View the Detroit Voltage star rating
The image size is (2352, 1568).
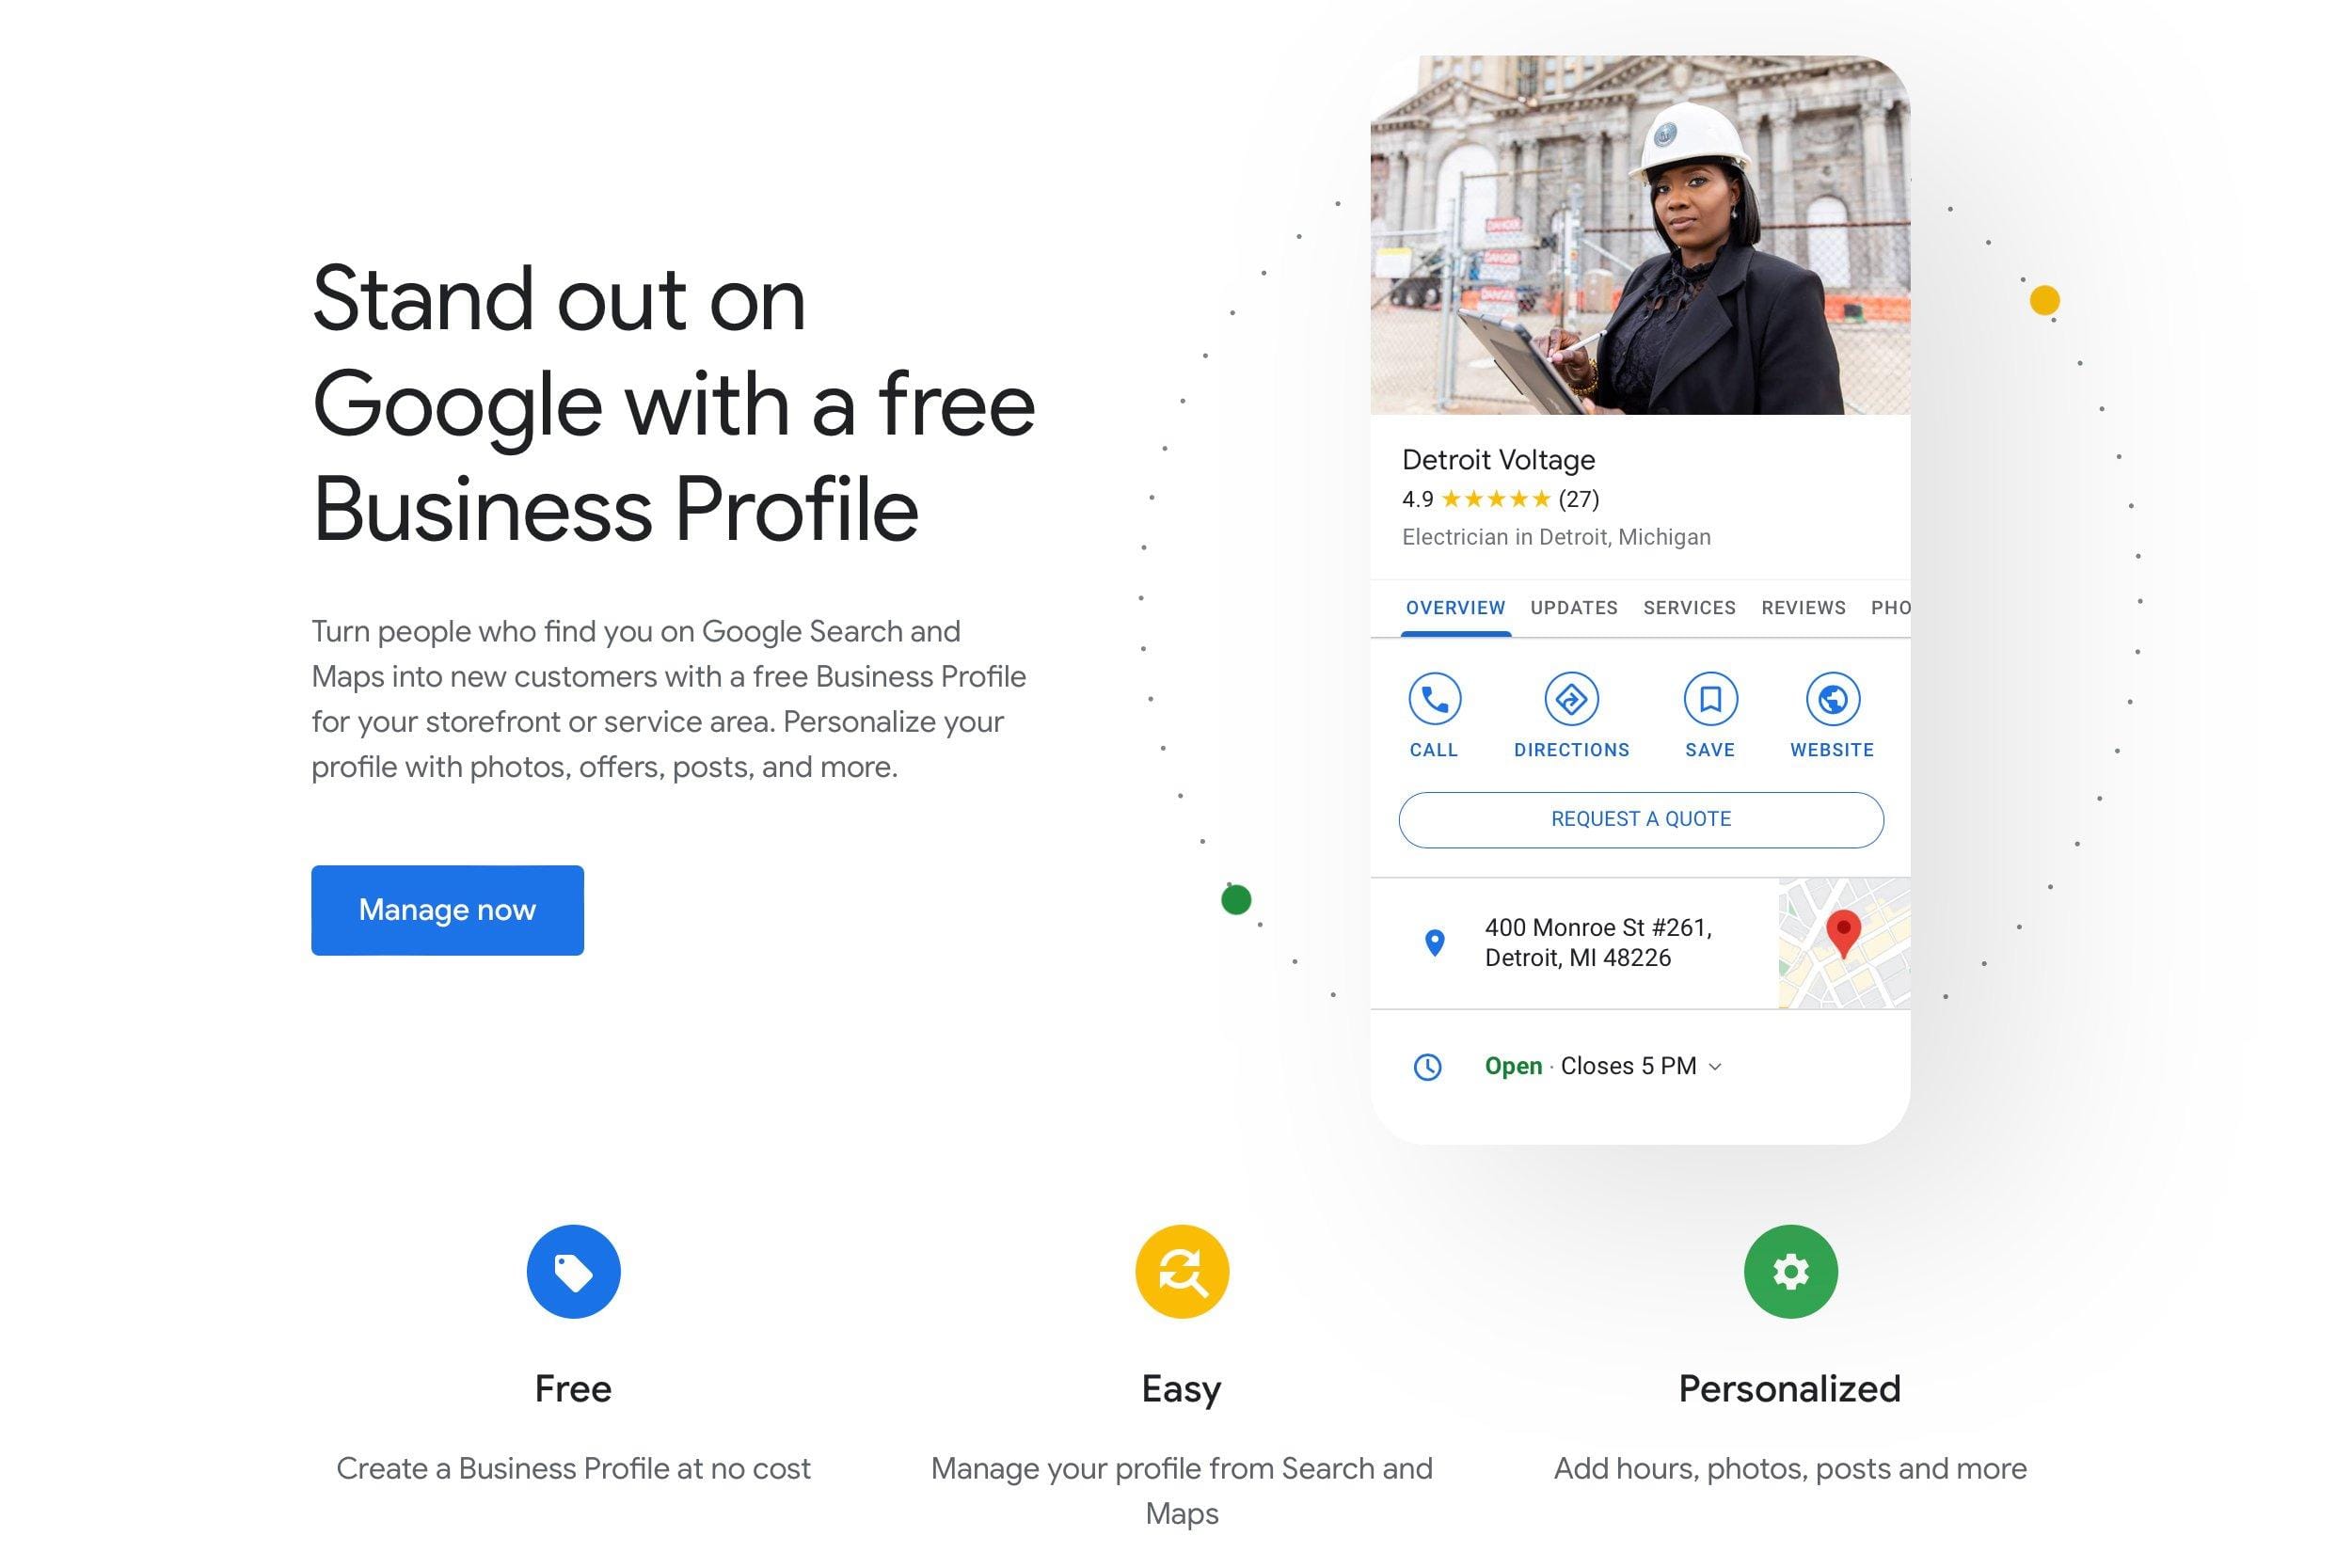tap(1495, 499)
